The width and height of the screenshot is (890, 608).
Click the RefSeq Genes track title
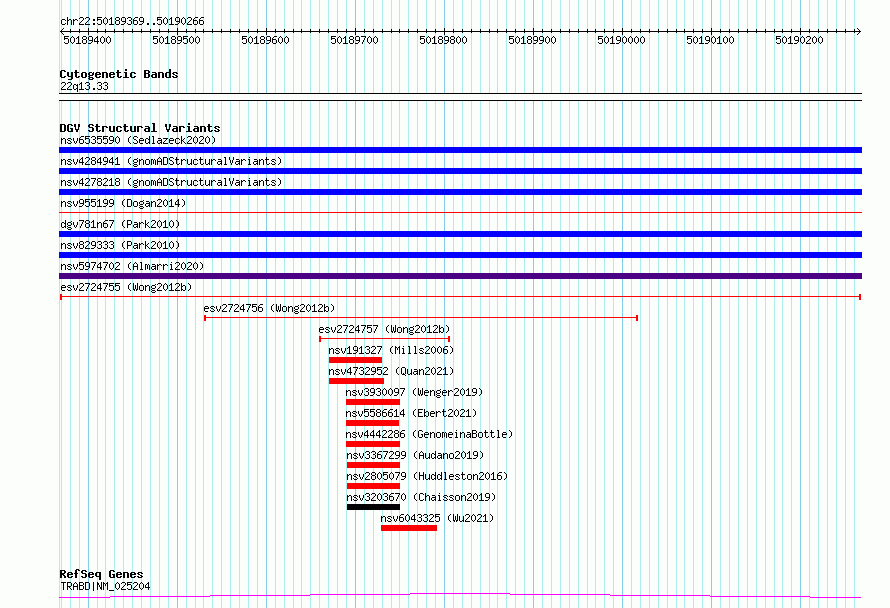pos(101,574)
